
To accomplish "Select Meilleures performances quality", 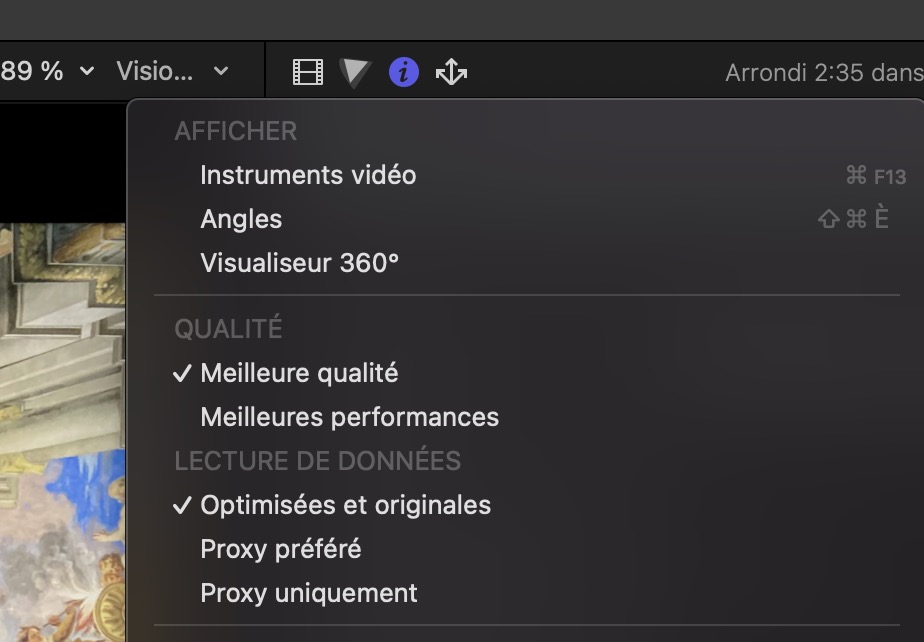I will pyautogui.click(x=349, y=417).
